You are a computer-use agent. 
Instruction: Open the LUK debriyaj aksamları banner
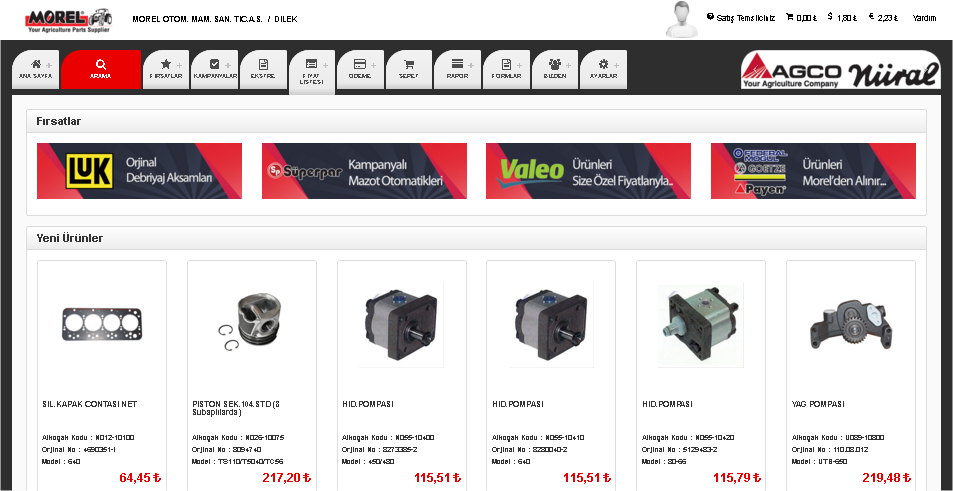tap(139, 171)
